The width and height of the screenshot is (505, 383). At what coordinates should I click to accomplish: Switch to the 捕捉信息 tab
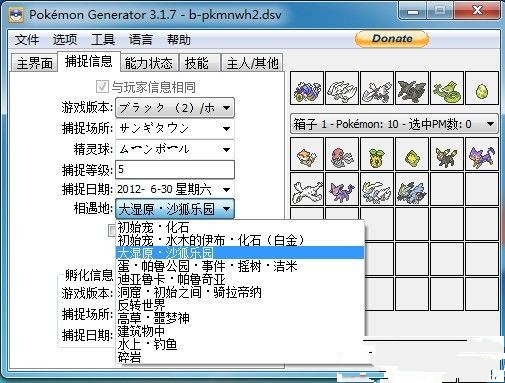[x=89, y=61]
